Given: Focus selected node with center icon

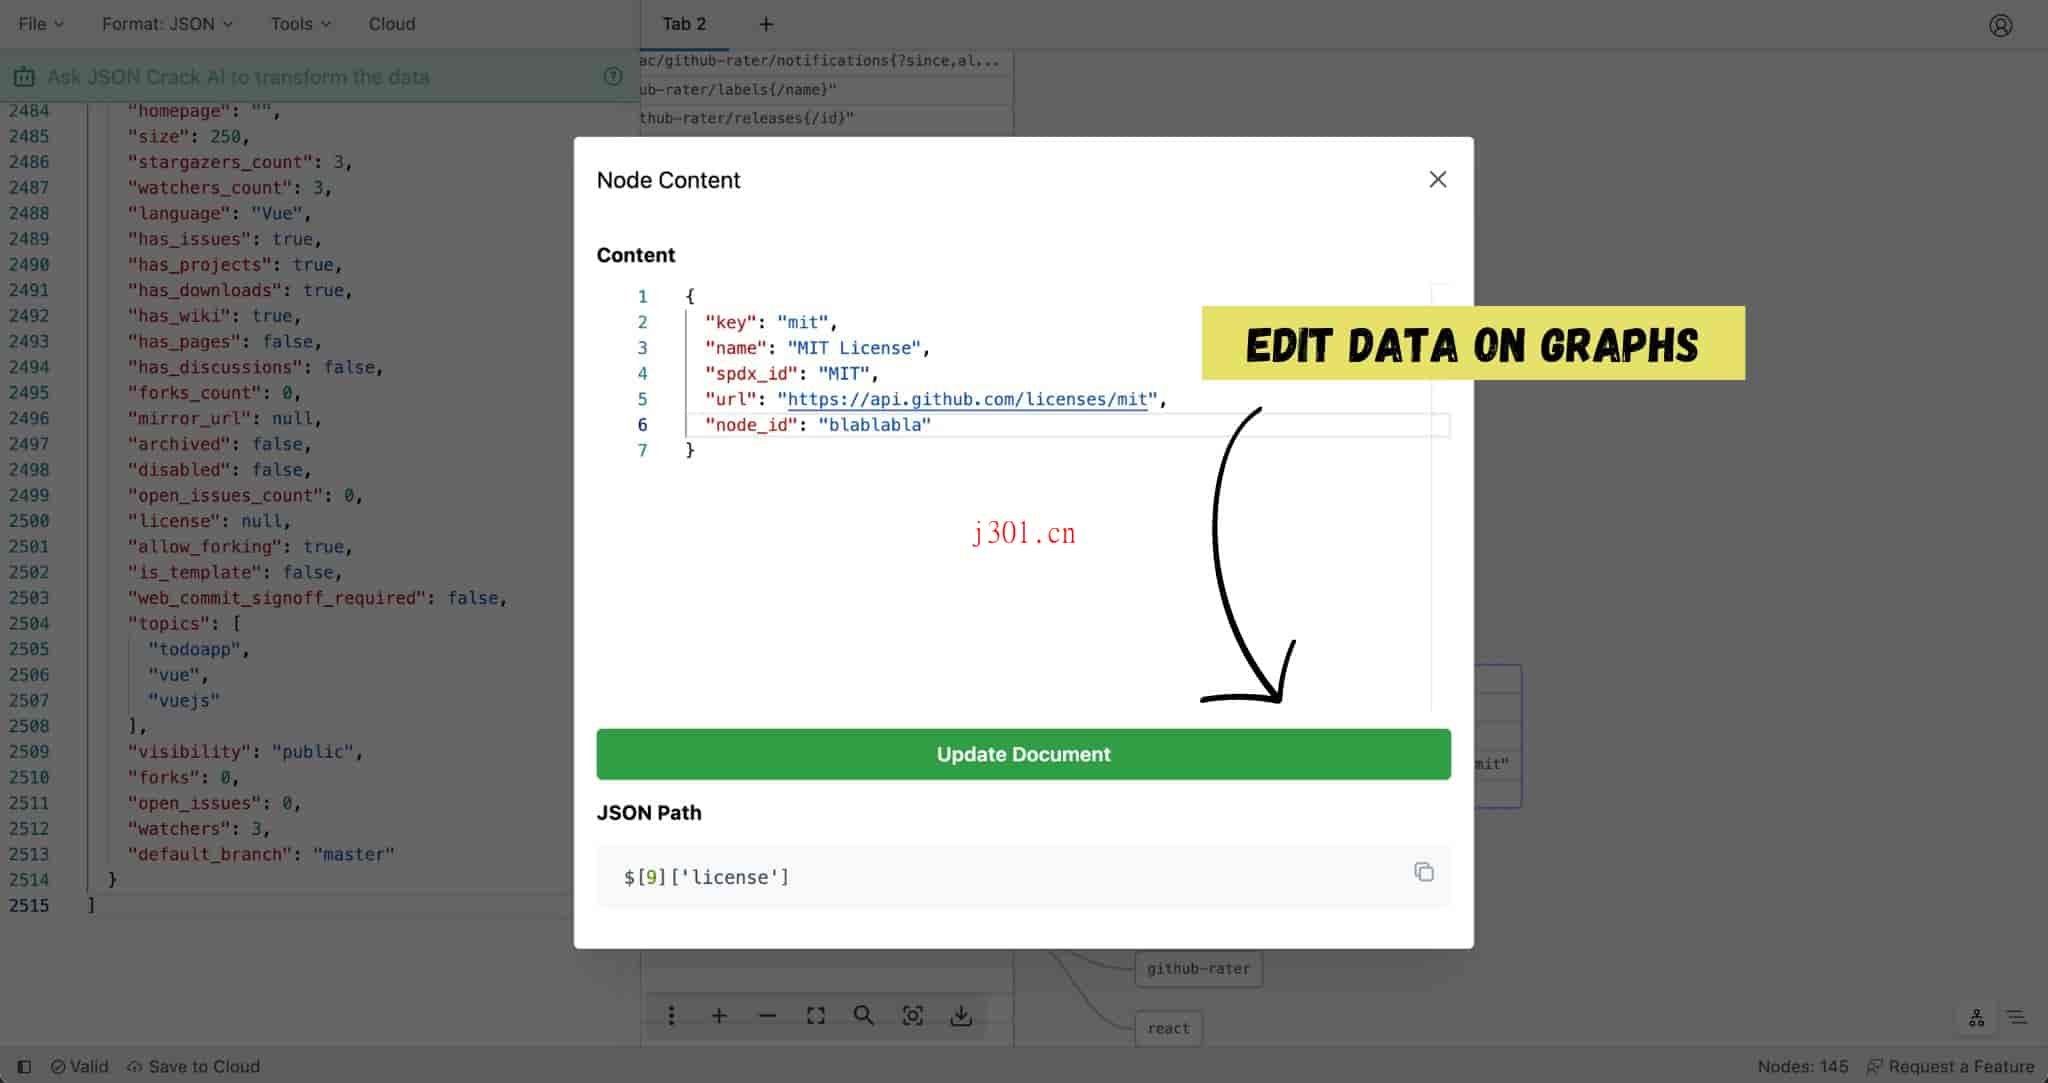Looking at the screenshot, I should [x=912, y=1015].
